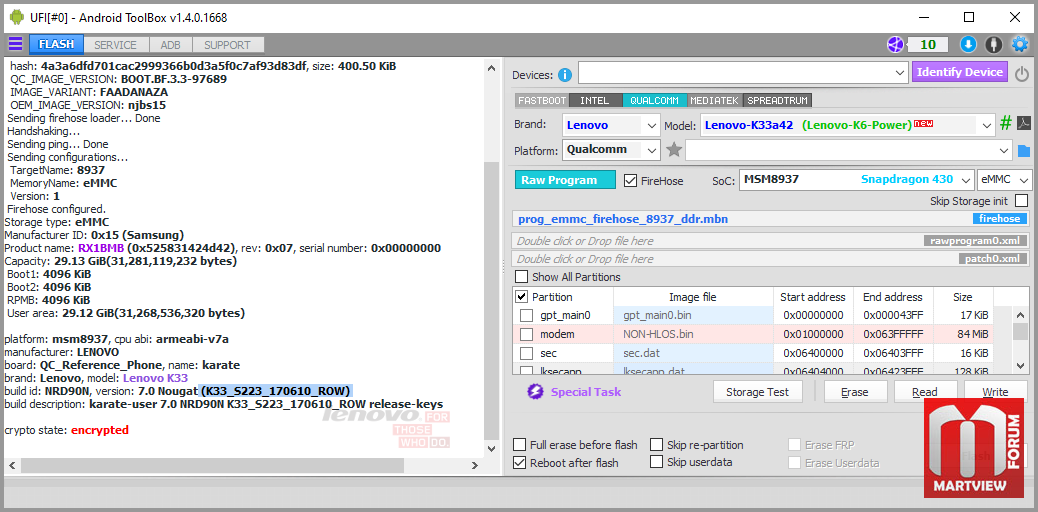Viewport: 1038px width, 512px height.
Task: Open the Model dropdown Lenovo-K33a42
Action: coord(847,125)
